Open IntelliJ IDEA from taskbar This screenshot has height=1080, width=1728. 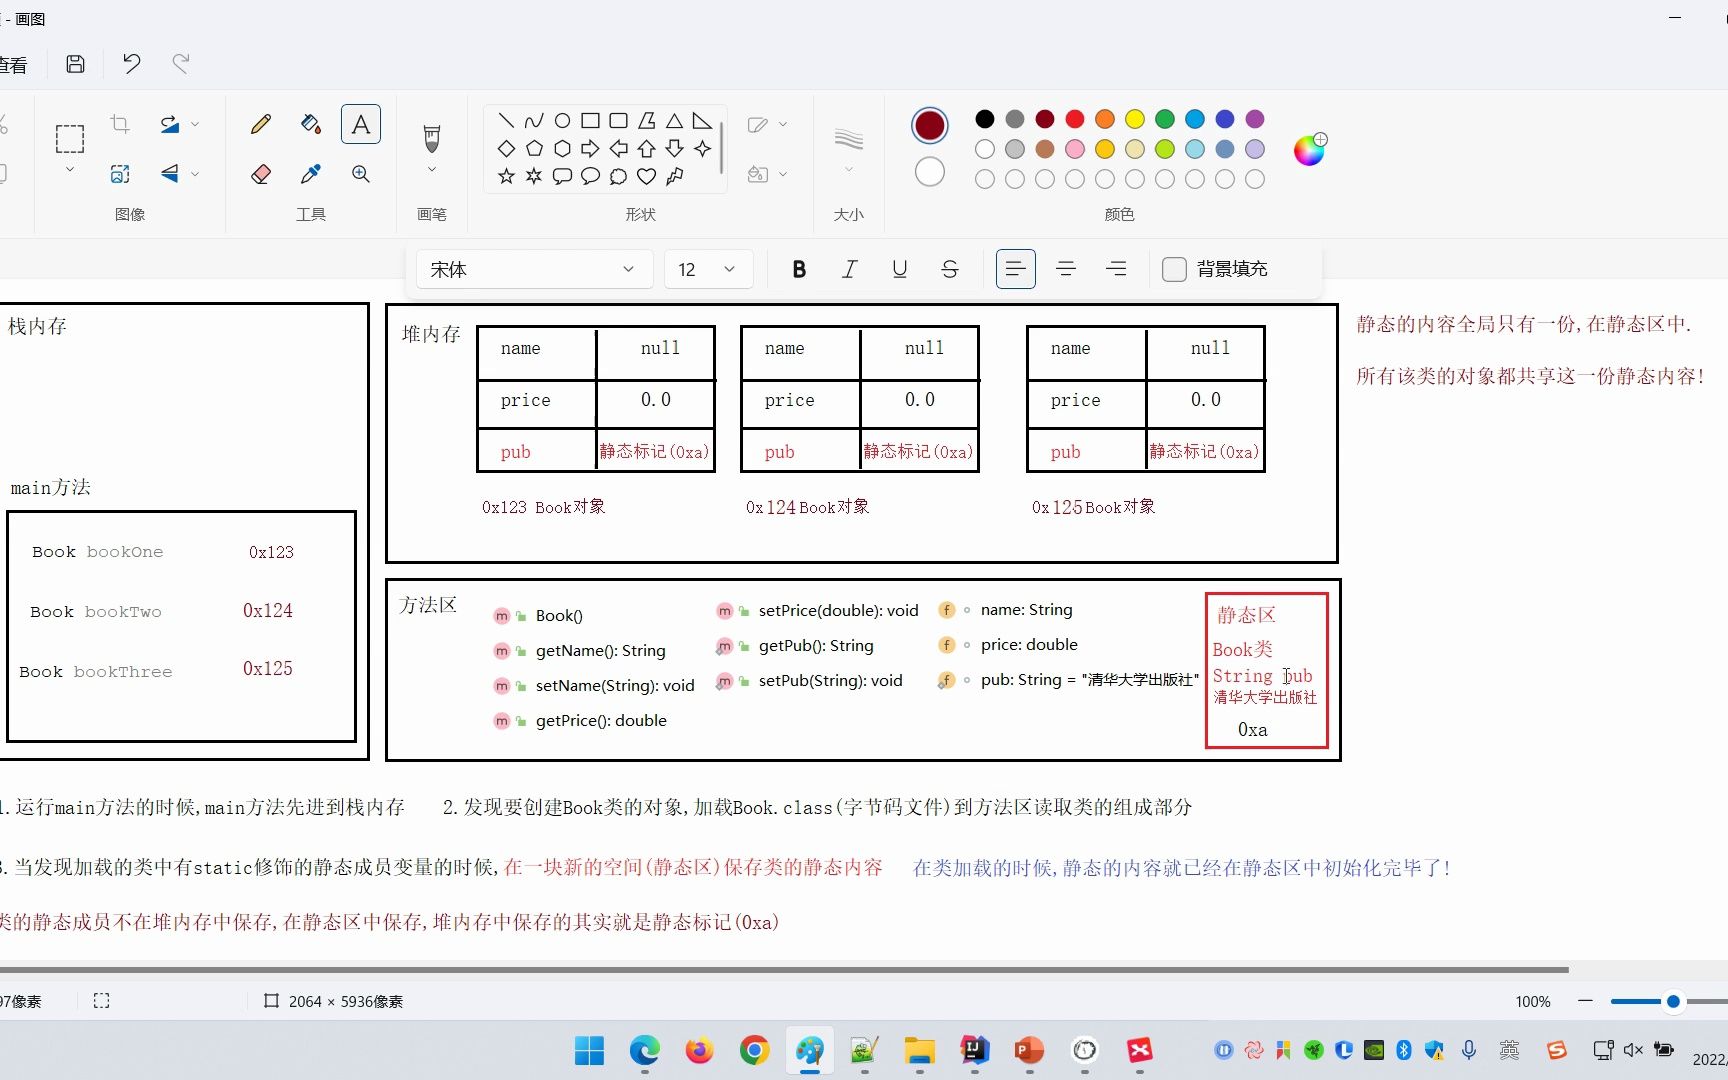pyautogui.click(x=975, y=1050)
